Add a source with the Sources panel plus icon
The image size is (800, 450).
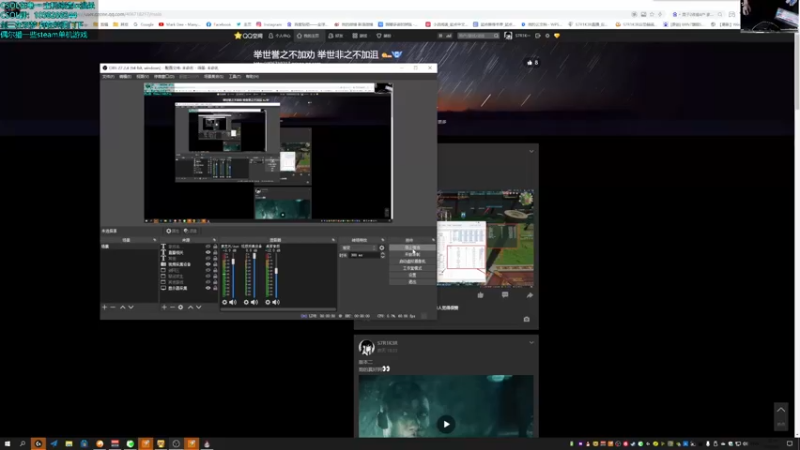point(164,307)
